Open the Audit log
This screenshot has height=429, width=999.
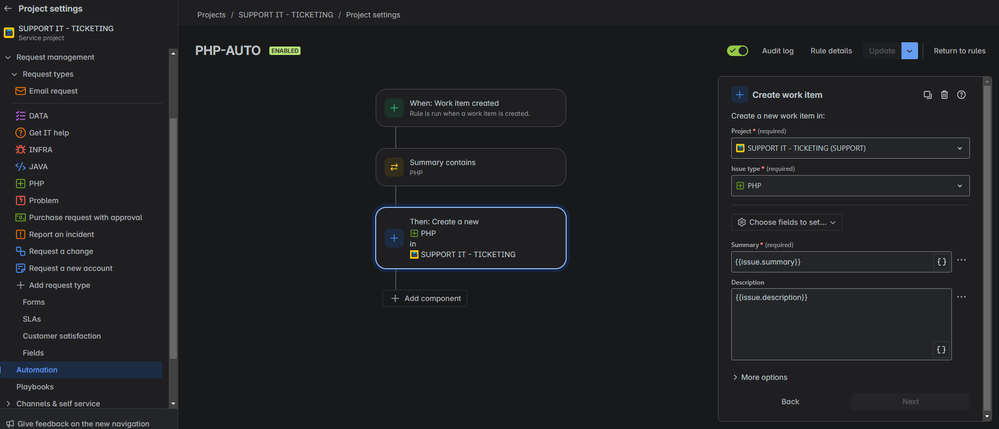click(x=778, y=51)
